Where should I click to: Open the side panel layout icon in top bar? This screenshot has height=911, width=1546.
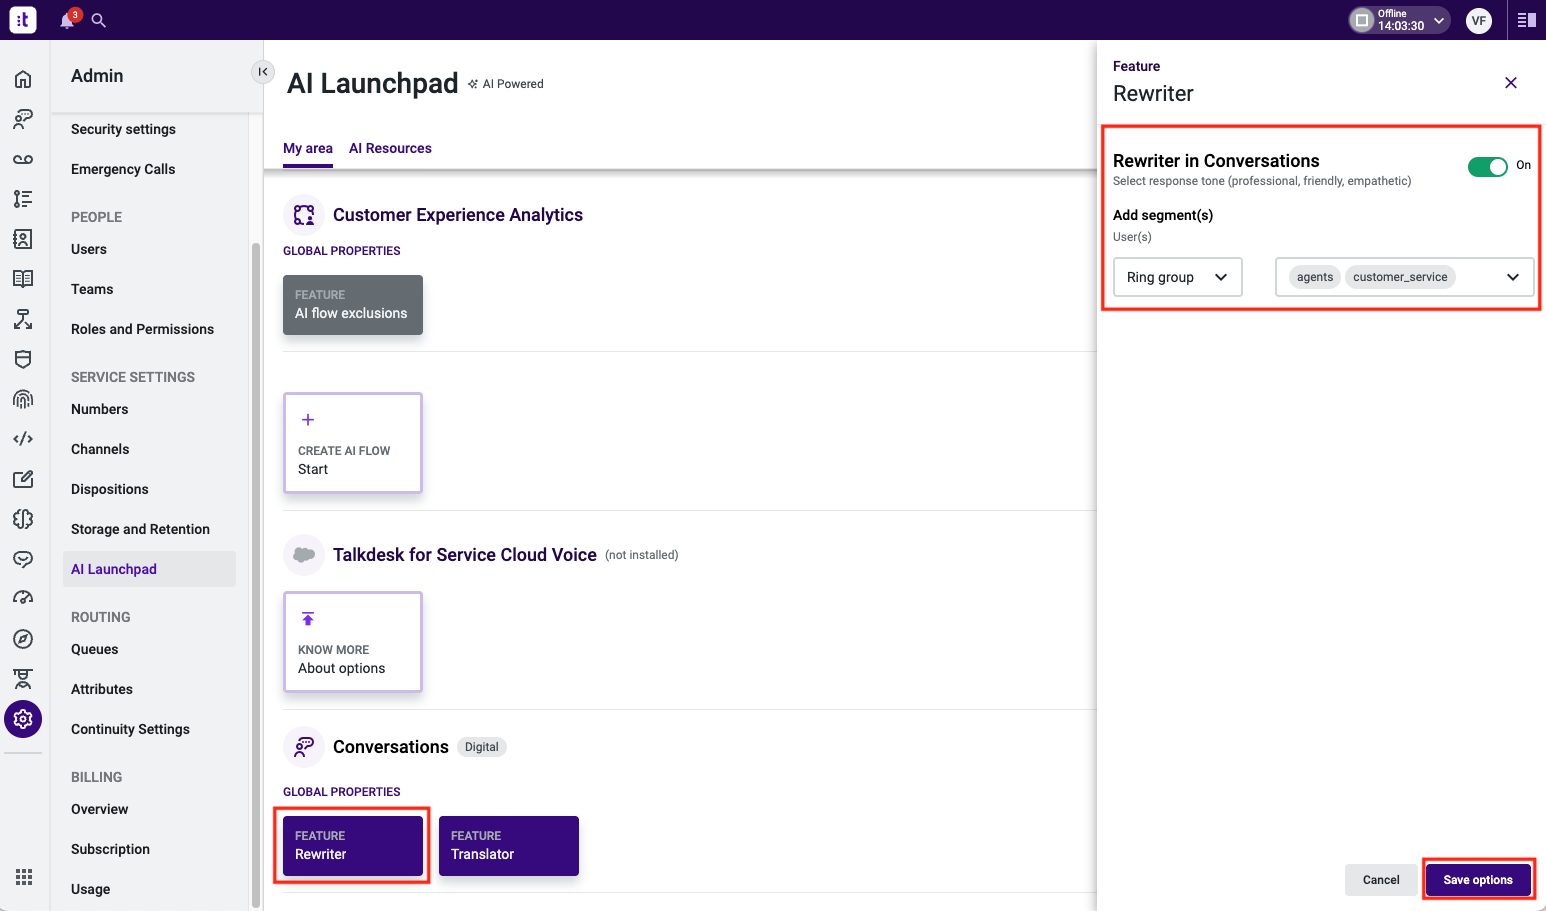pyautogui.click(x=1526, y=20)
